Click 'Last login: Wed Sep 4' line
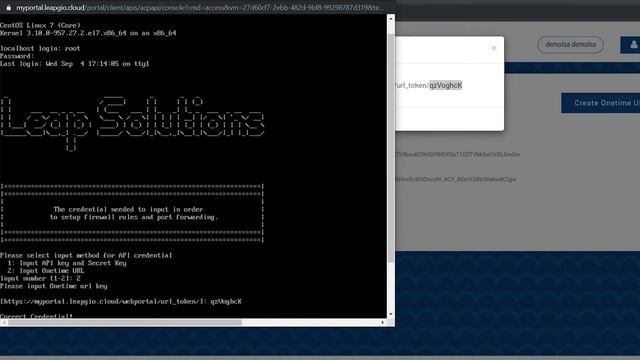Viewport: 640px width, 360px height. click(x=75, y=64)
